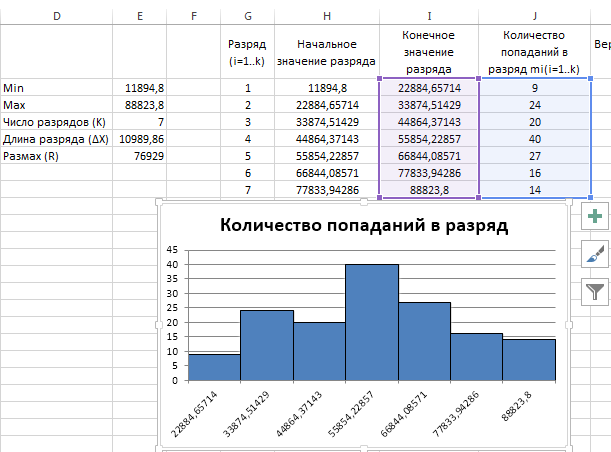The width and height of the screenshot is (611, 452).
Task: Select count cell with value 27
Action: 535,156
